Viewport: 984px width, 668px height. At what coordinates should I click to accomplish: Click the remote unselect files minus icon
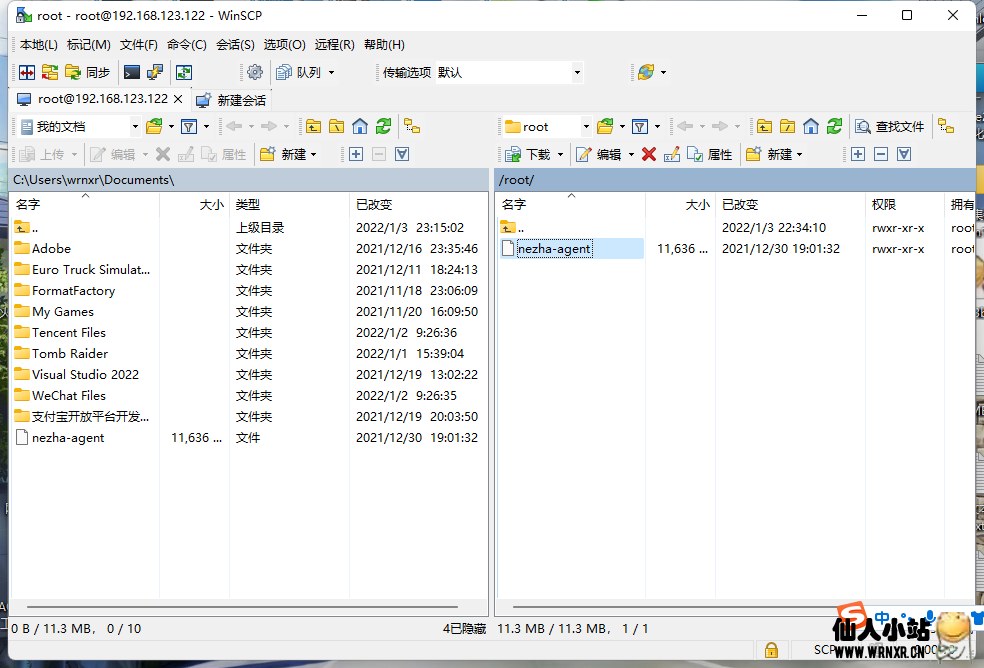881,154
